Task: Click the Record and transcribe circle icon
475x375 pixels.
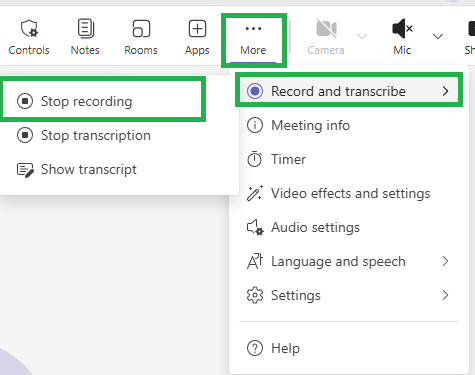Action: [255, 91]
